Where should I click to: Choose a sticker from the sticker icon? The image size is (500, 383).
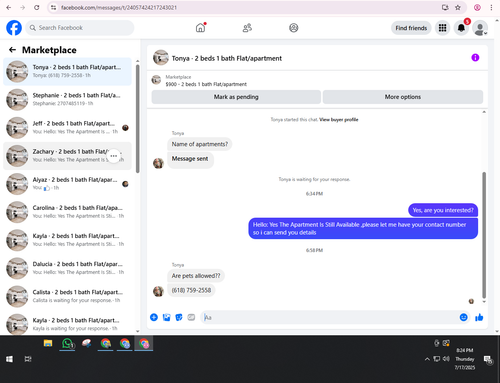179,317
